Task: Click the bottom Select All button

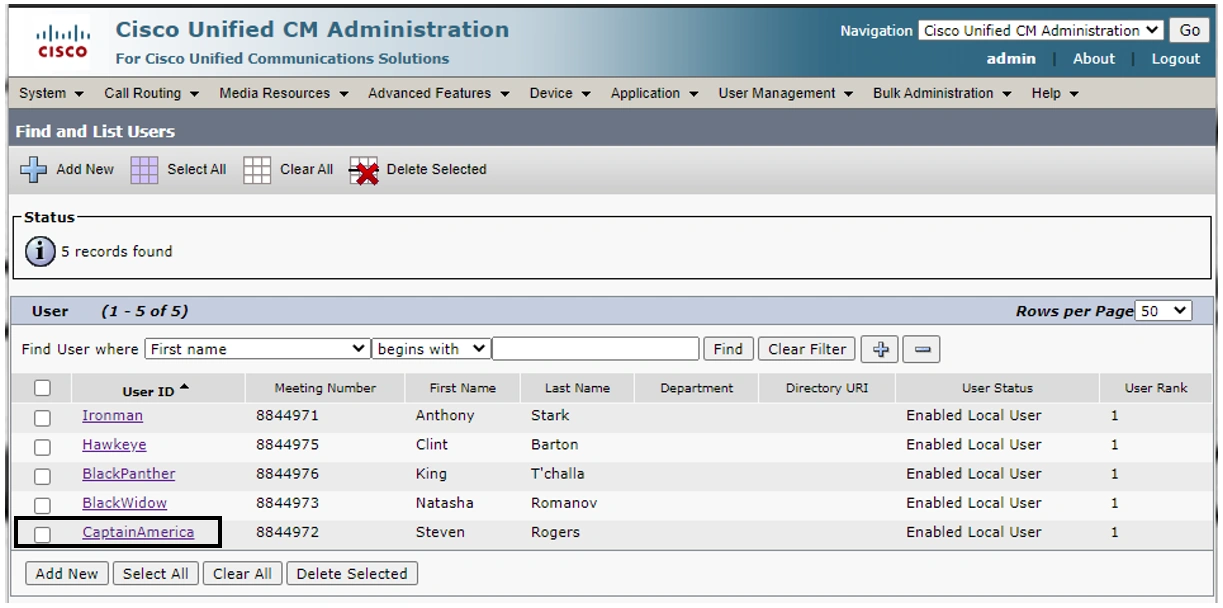Action: [x=155, y=574]
